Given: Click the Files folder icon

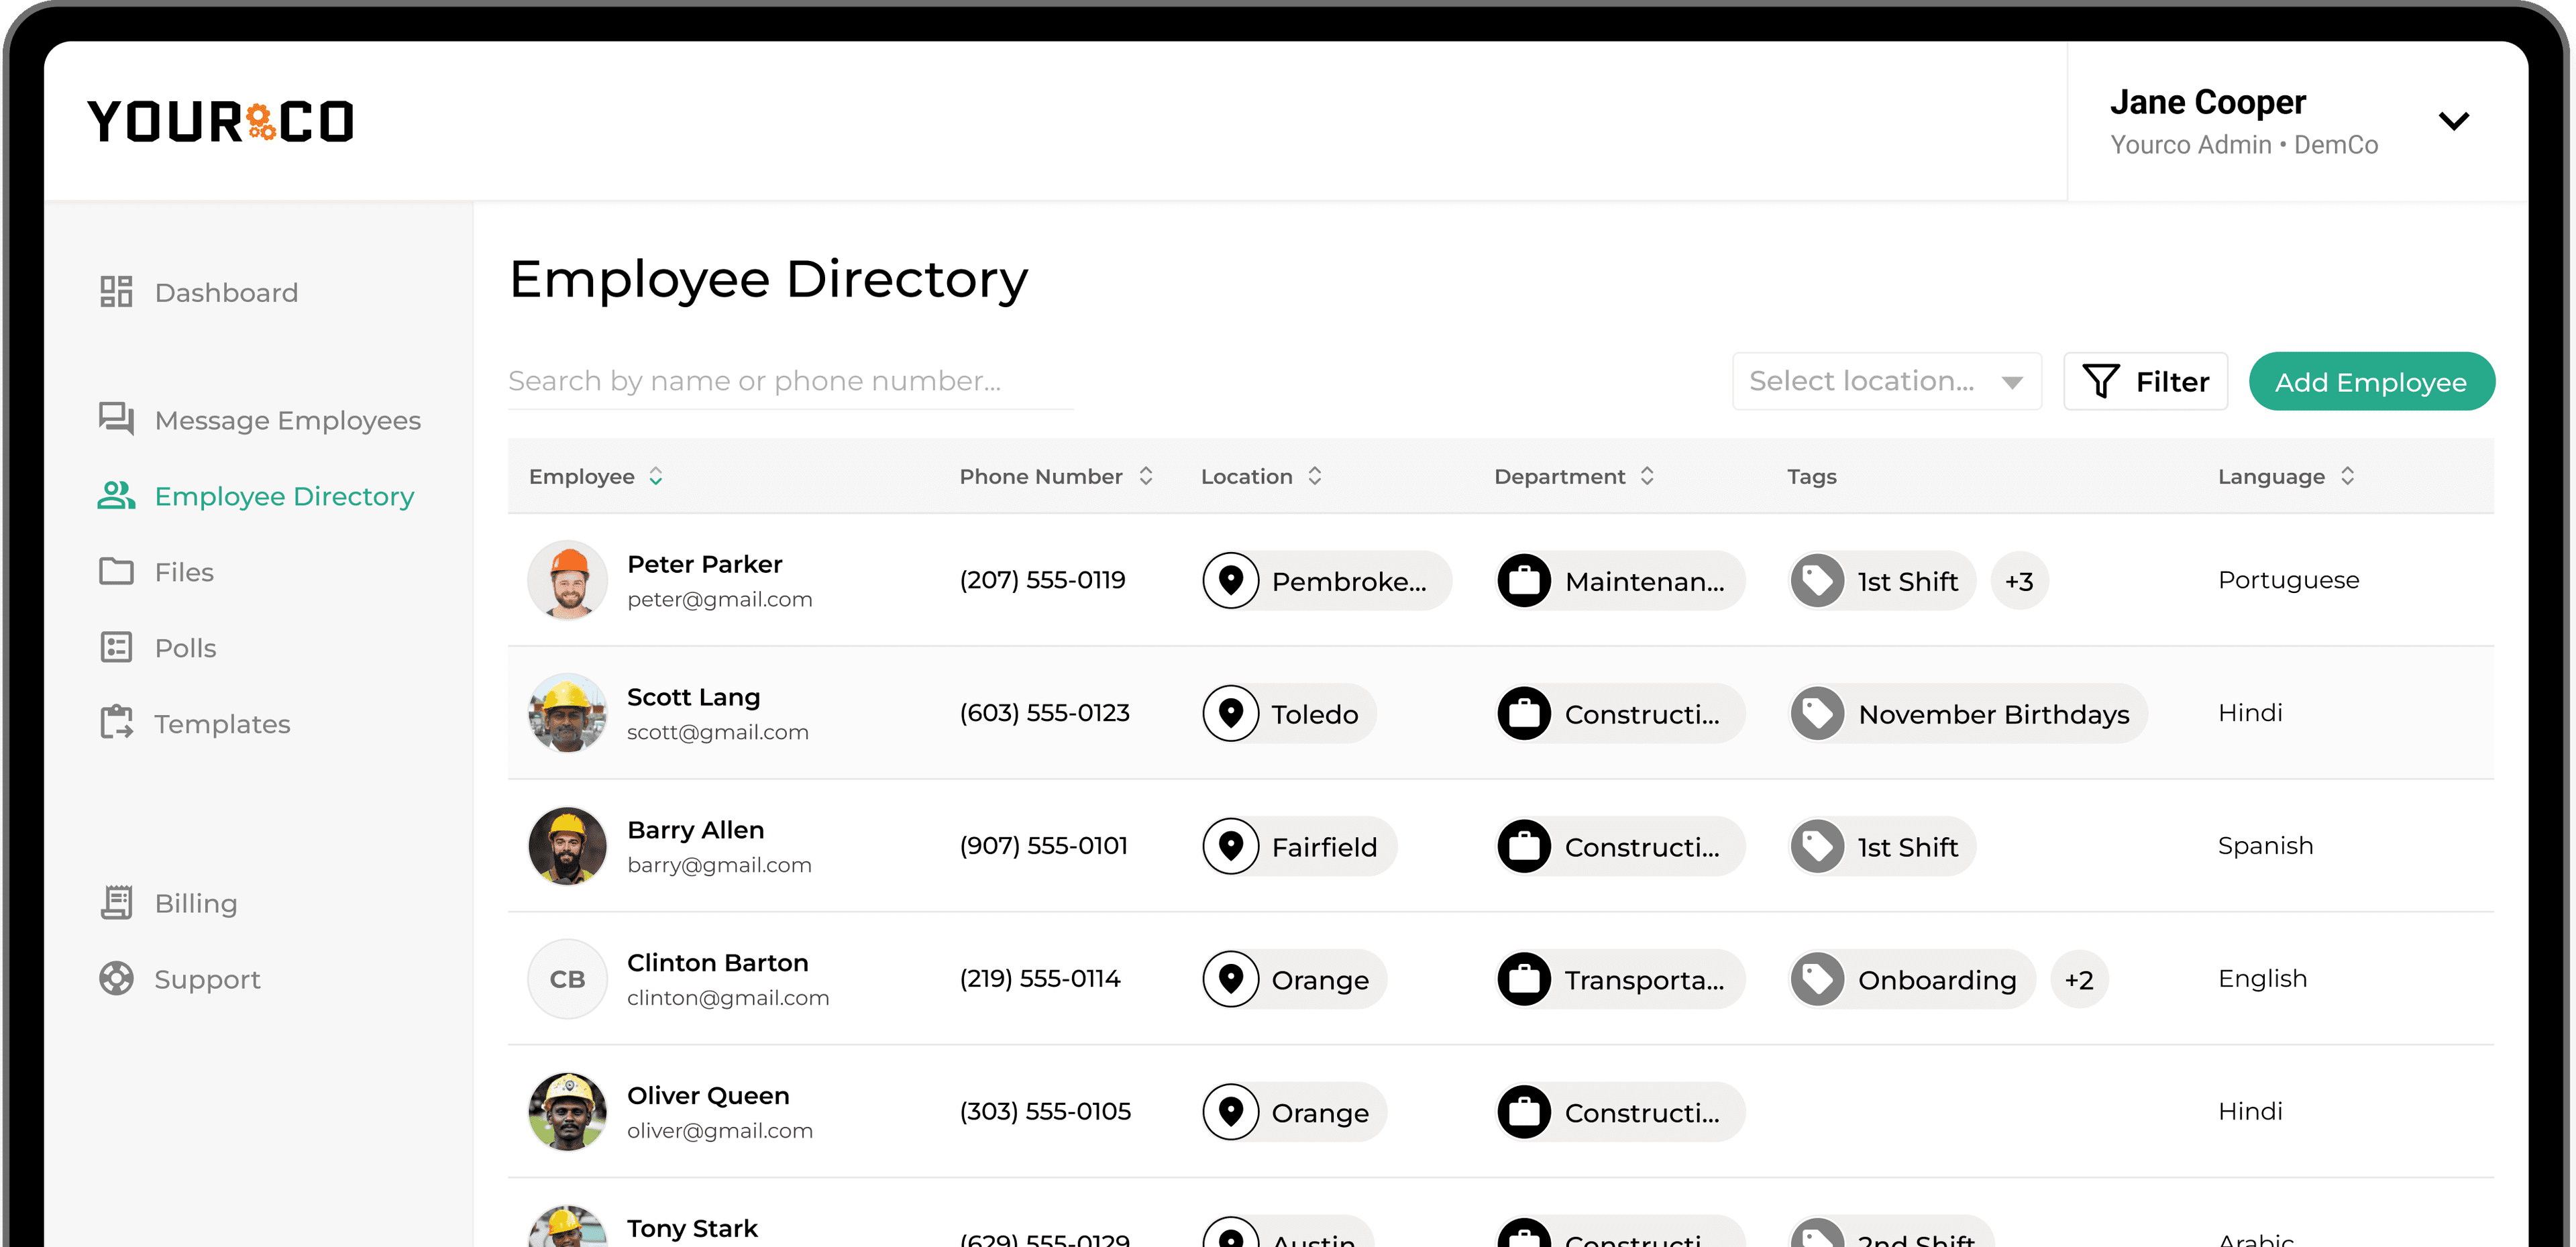Looking at the screenshot, I should click(116, 571).
